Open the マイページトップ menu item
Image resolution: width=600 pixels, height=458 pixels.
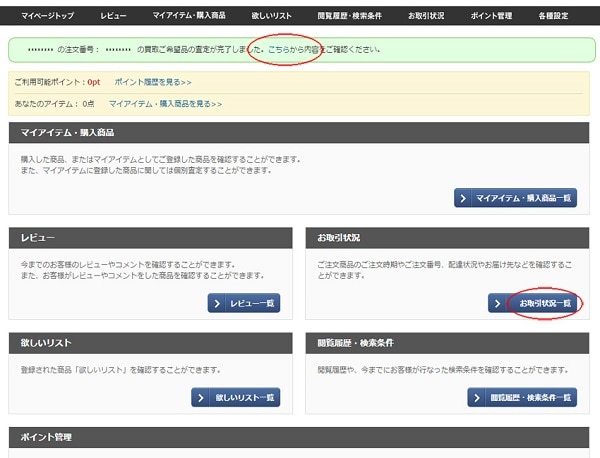coord(47,16)
